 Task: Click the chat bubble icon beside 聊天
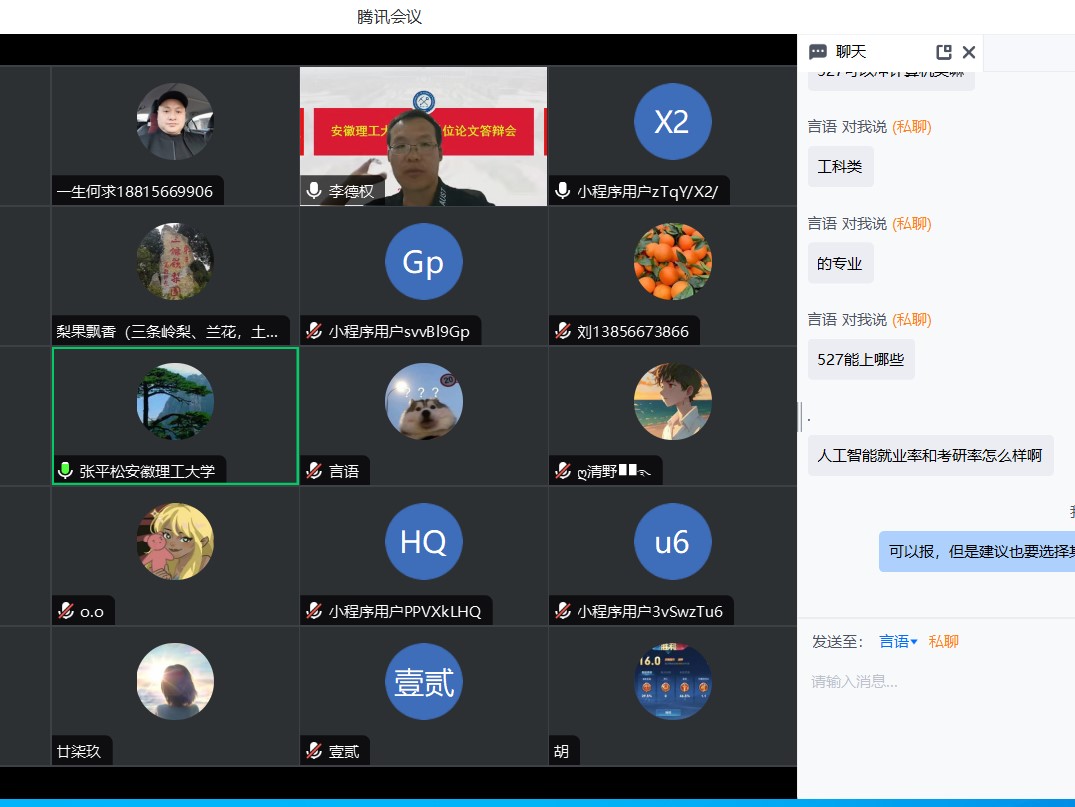818,52
